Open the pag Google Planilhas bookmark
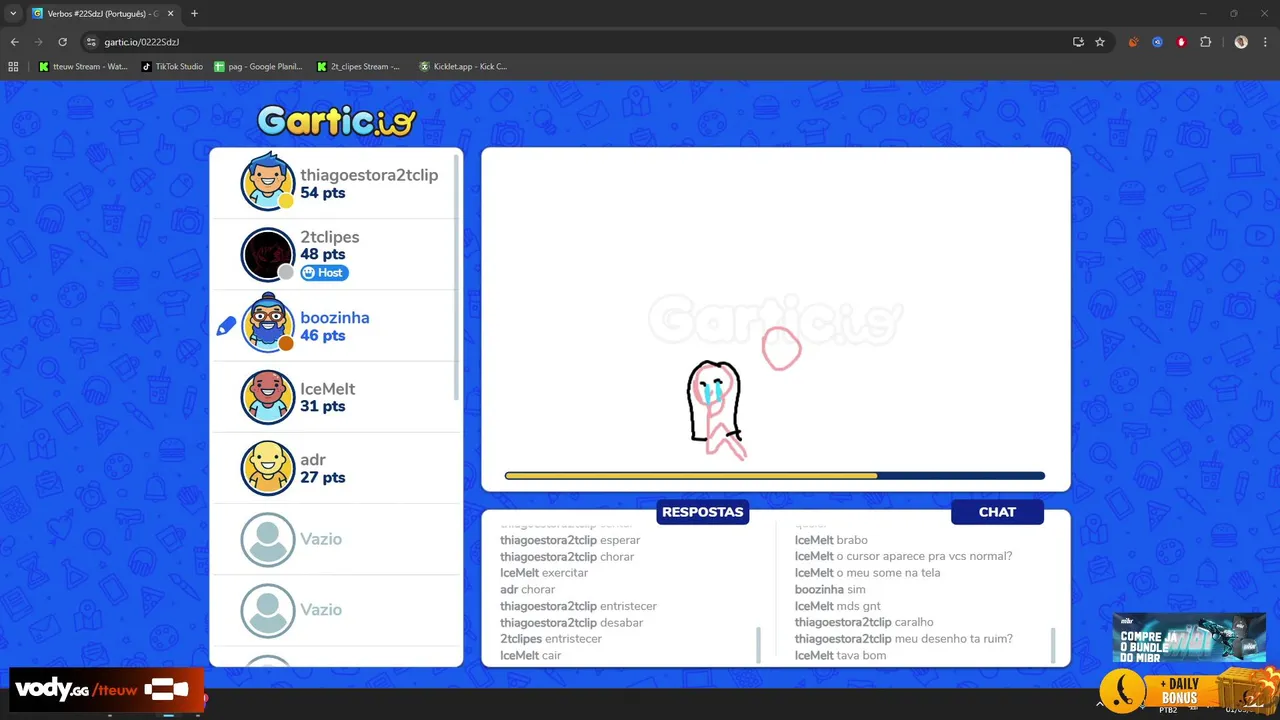The width and height of the screenshot is (1280, 720). coord(258,67)
